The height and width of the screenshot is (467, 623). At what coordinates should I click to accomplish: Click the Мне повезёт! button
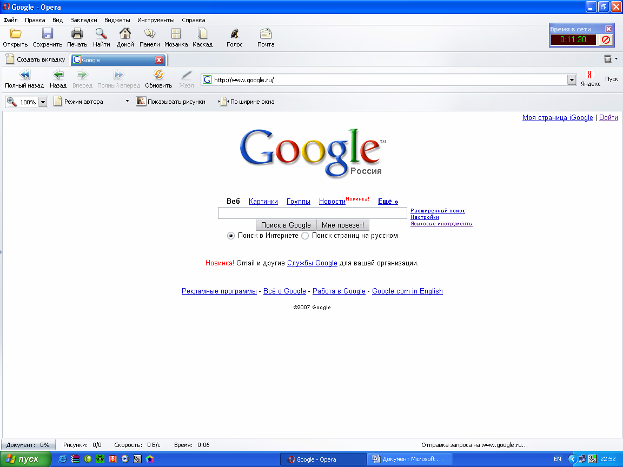(x=343, y=225)
